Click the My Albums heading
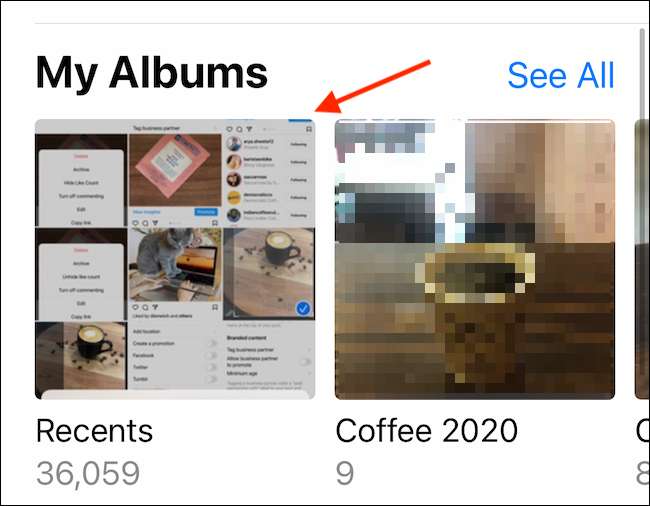The width and height of the screenshot is (650, 506). point(152,73)
